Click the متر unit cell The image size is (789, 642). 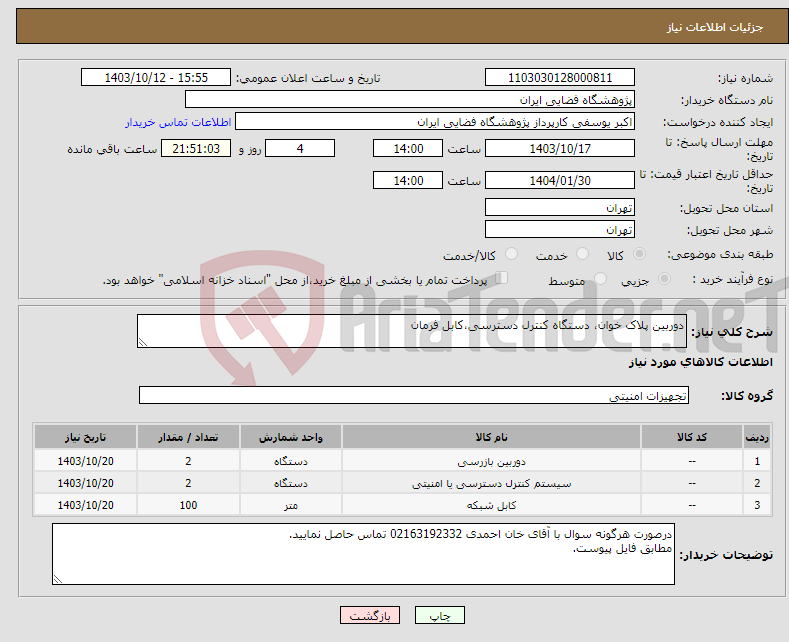coord(291,505)
